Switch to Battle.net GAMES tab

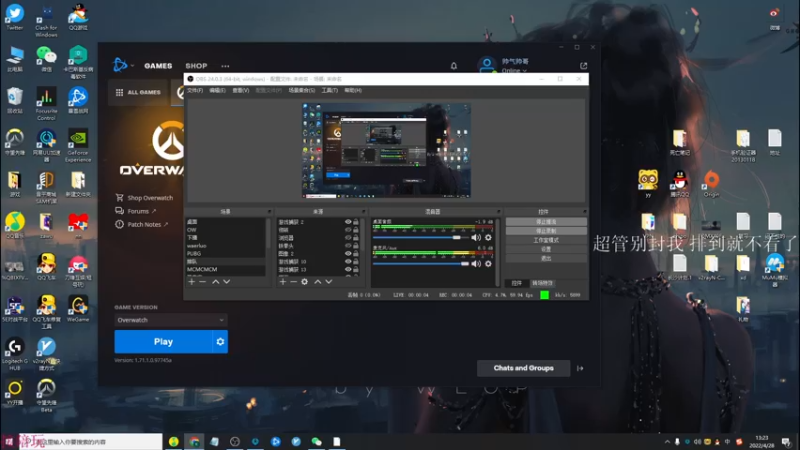[158, 66]
